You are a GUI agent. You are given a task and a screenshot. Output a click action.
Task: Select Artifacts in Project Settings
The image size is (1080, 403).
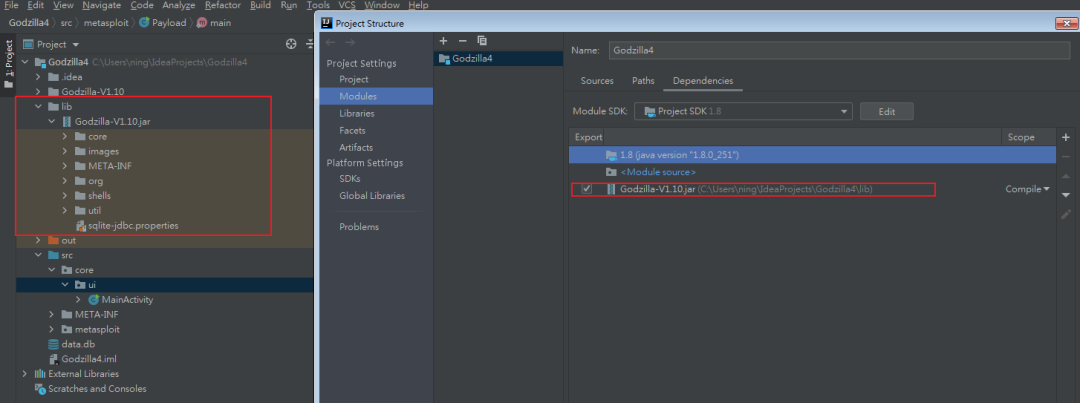click(355, 147)
